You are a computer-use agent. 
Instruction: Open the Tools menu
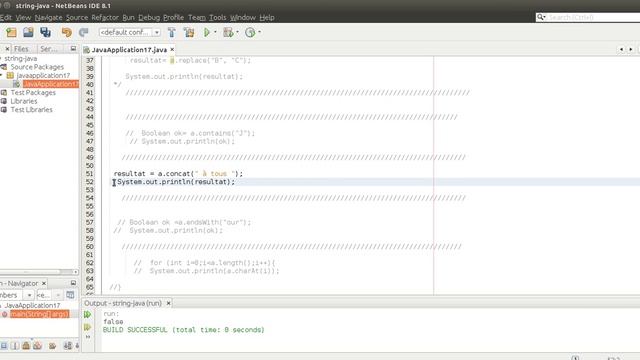[x=218, y=17]
